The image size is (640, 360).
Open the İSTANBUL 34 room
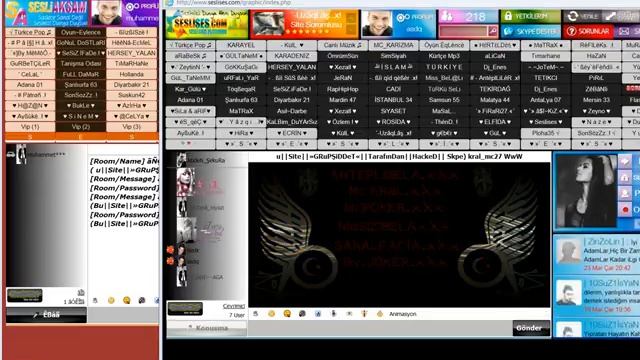(393, 100)
